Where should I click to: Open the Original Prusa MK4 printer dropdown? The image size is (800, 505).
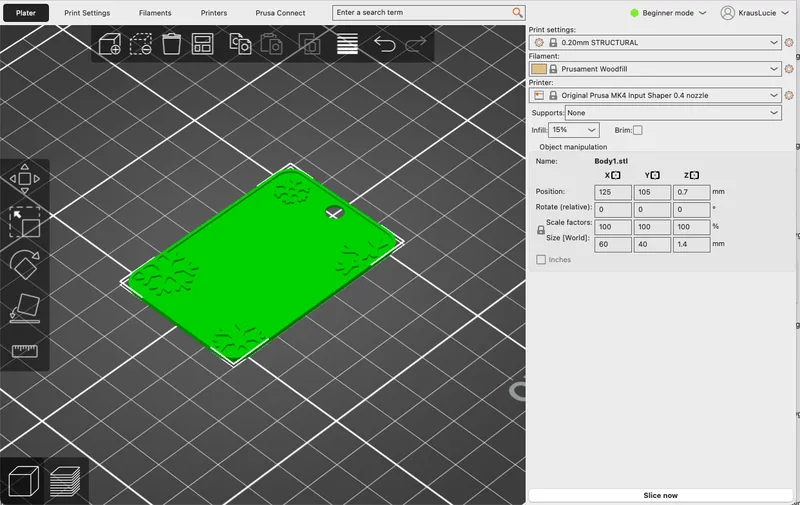[x=655, y=95]
